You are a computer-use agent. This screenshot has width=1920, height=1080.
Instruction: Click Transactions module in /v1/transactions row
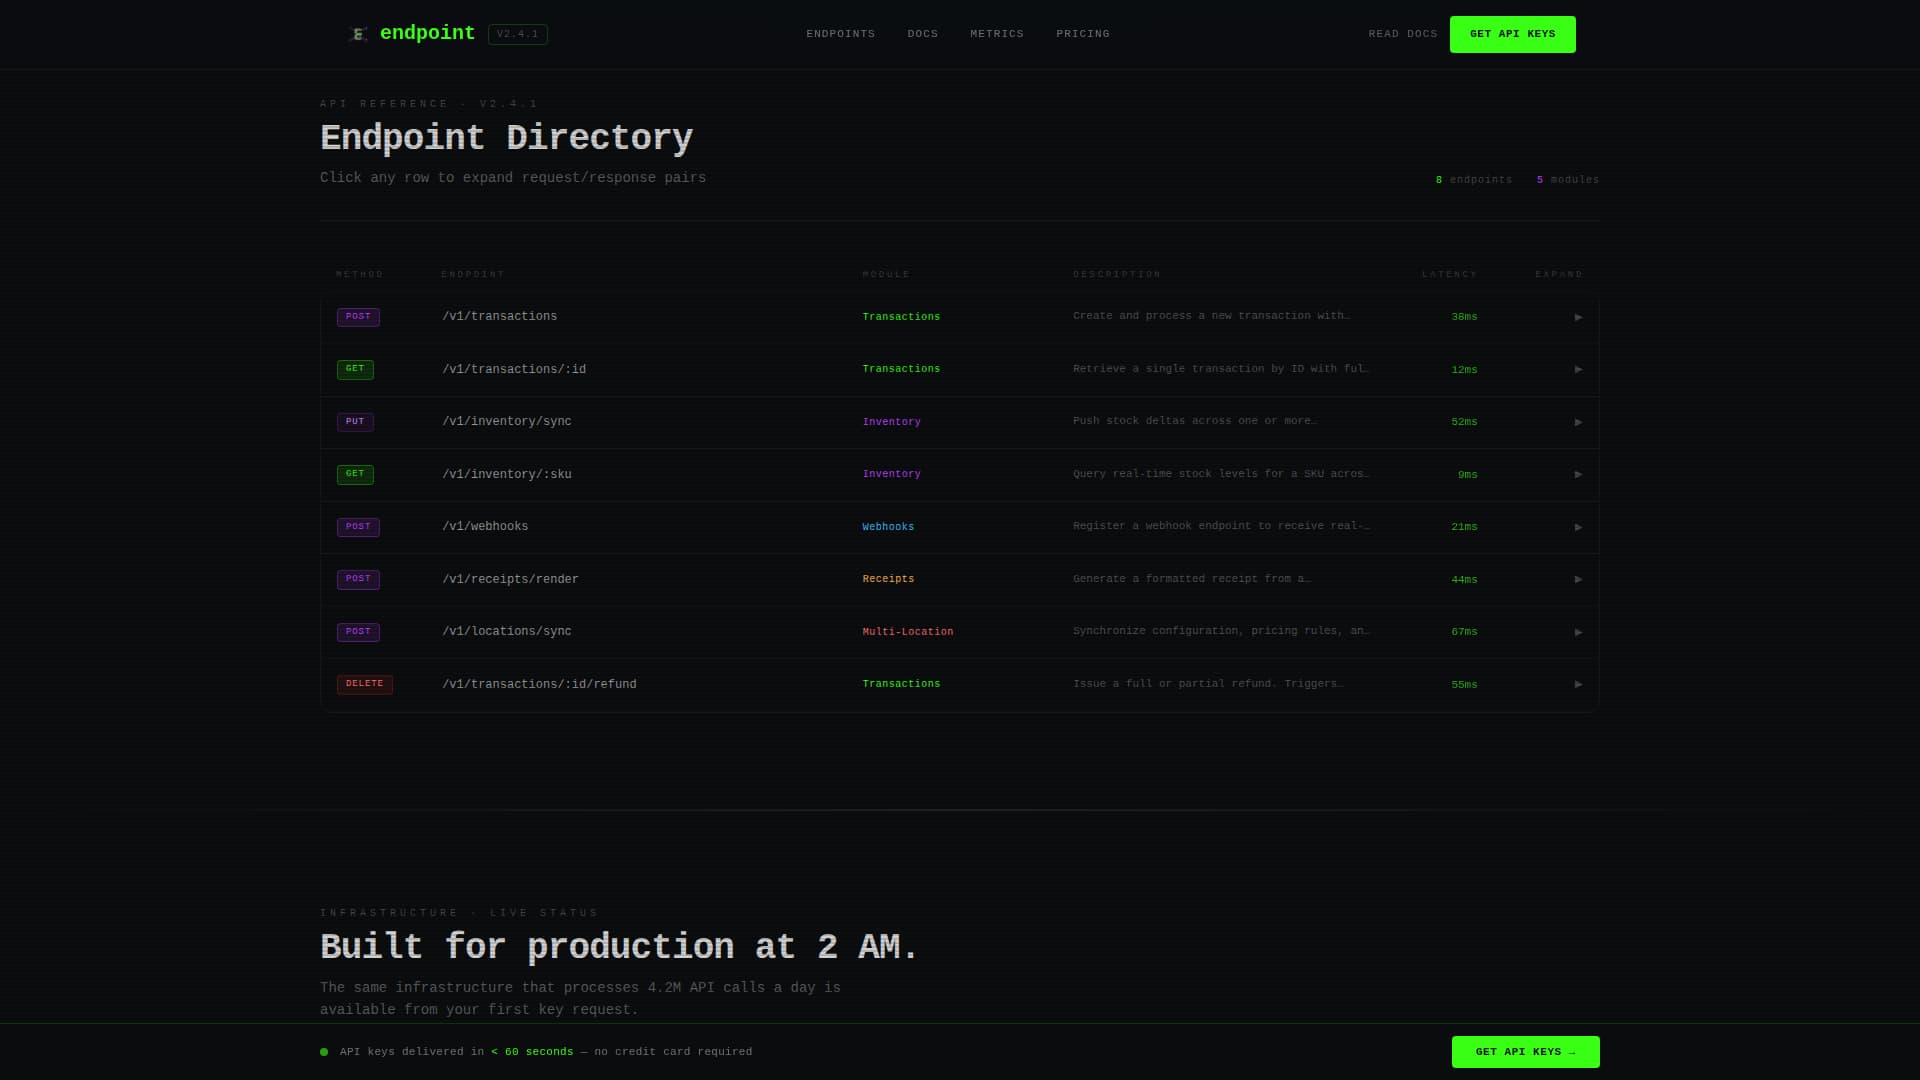901,317
